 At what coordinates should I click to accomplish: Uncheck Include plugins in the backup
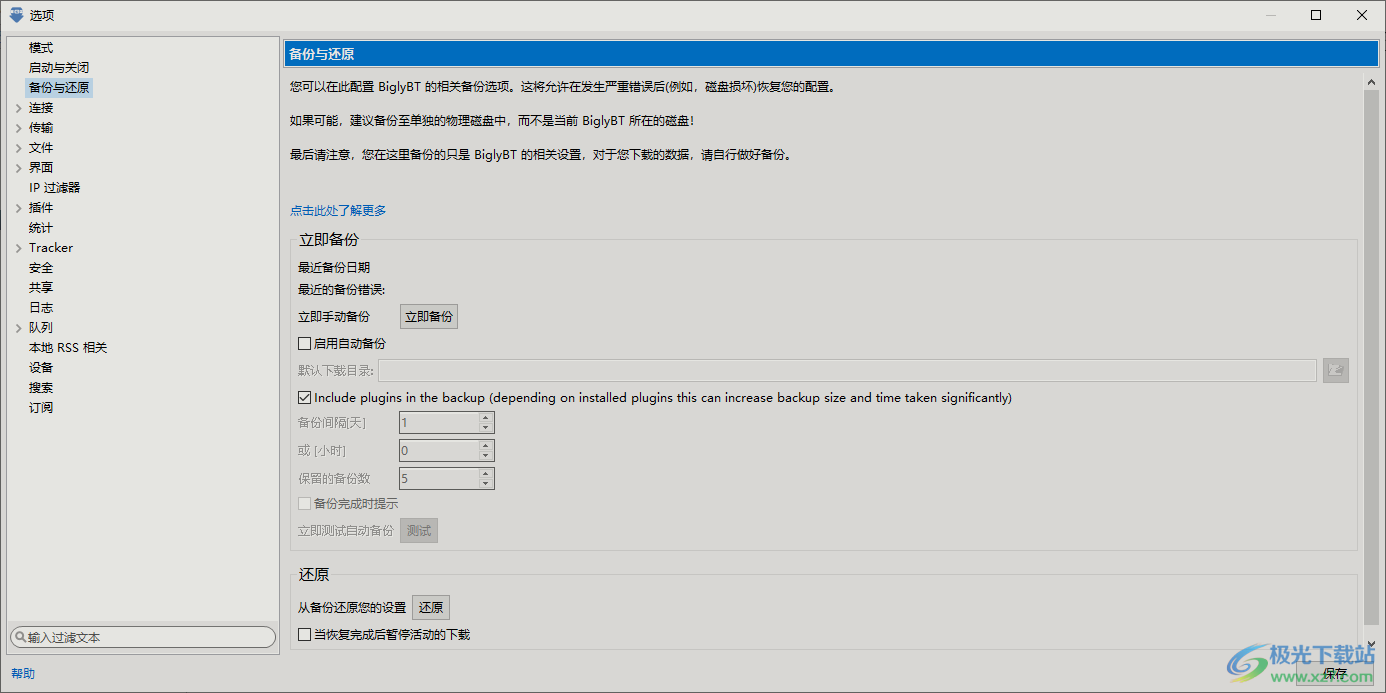pos(305,397)
